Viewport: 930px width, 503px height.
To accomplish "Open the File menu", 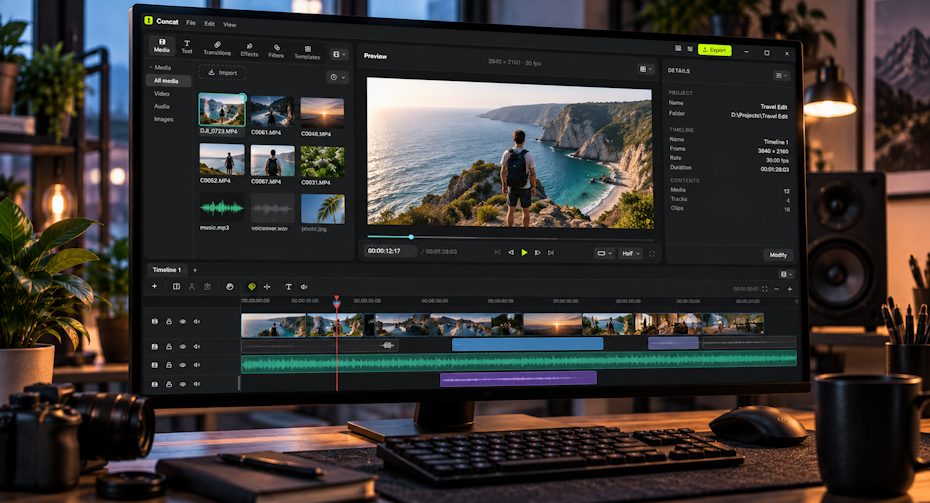I will coord(191,23).
